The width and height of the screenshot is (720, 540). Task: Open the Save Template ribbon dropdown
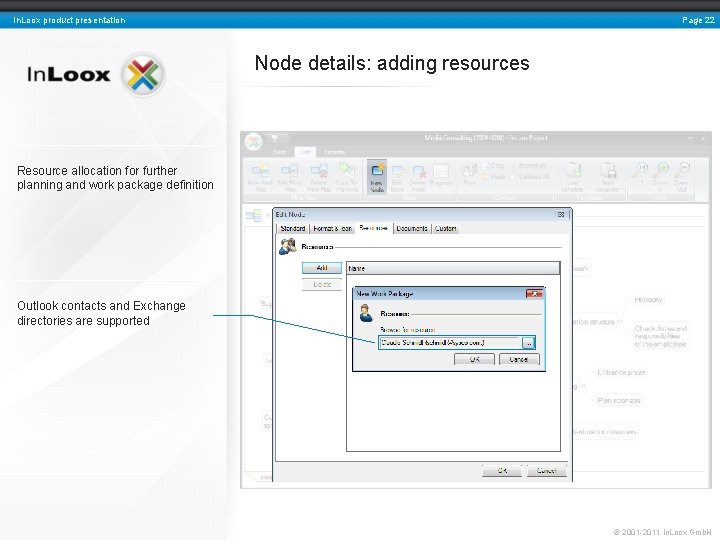608,177
